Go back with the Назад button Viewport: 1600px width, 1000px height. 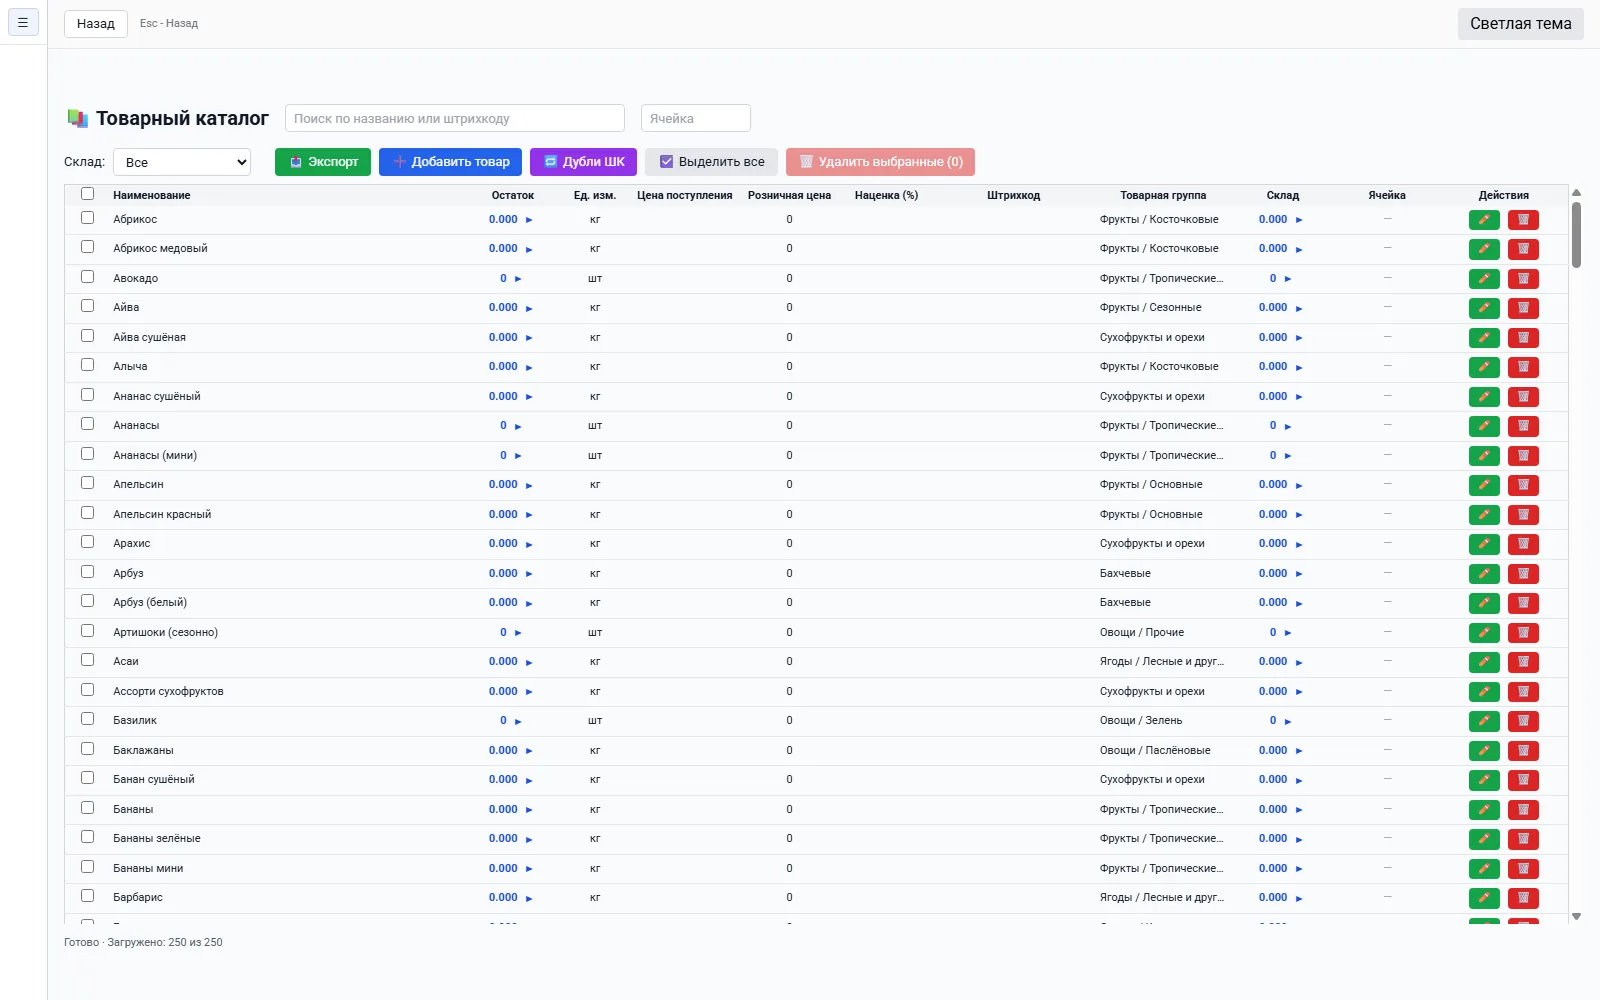coord(96,23)
